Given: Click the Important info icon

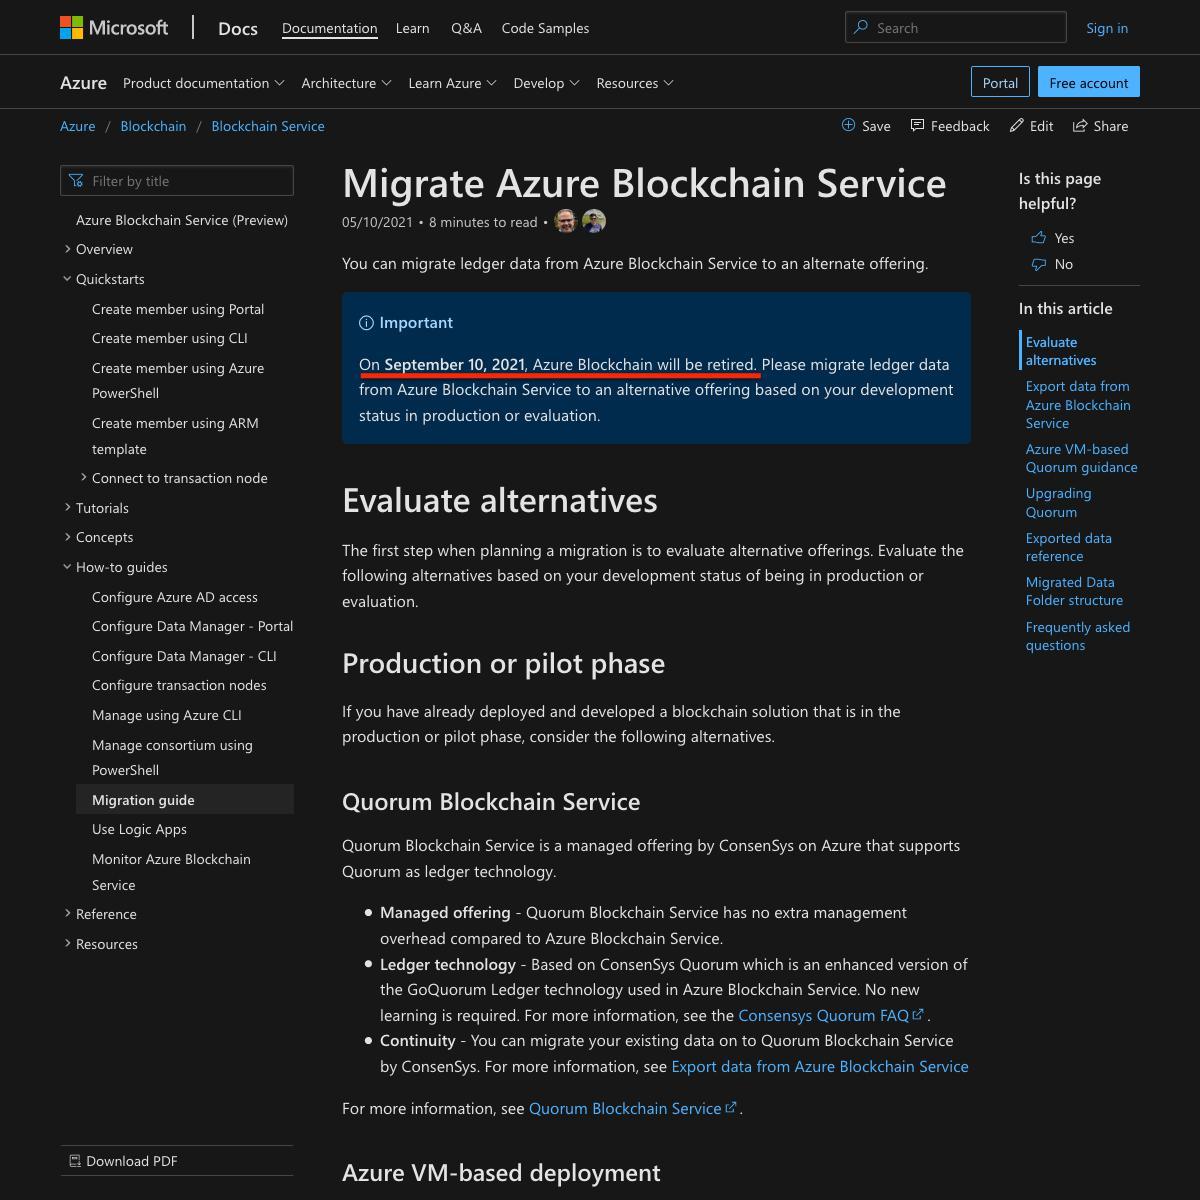Looking at the screenshot, I should click(x=366, y=323).
